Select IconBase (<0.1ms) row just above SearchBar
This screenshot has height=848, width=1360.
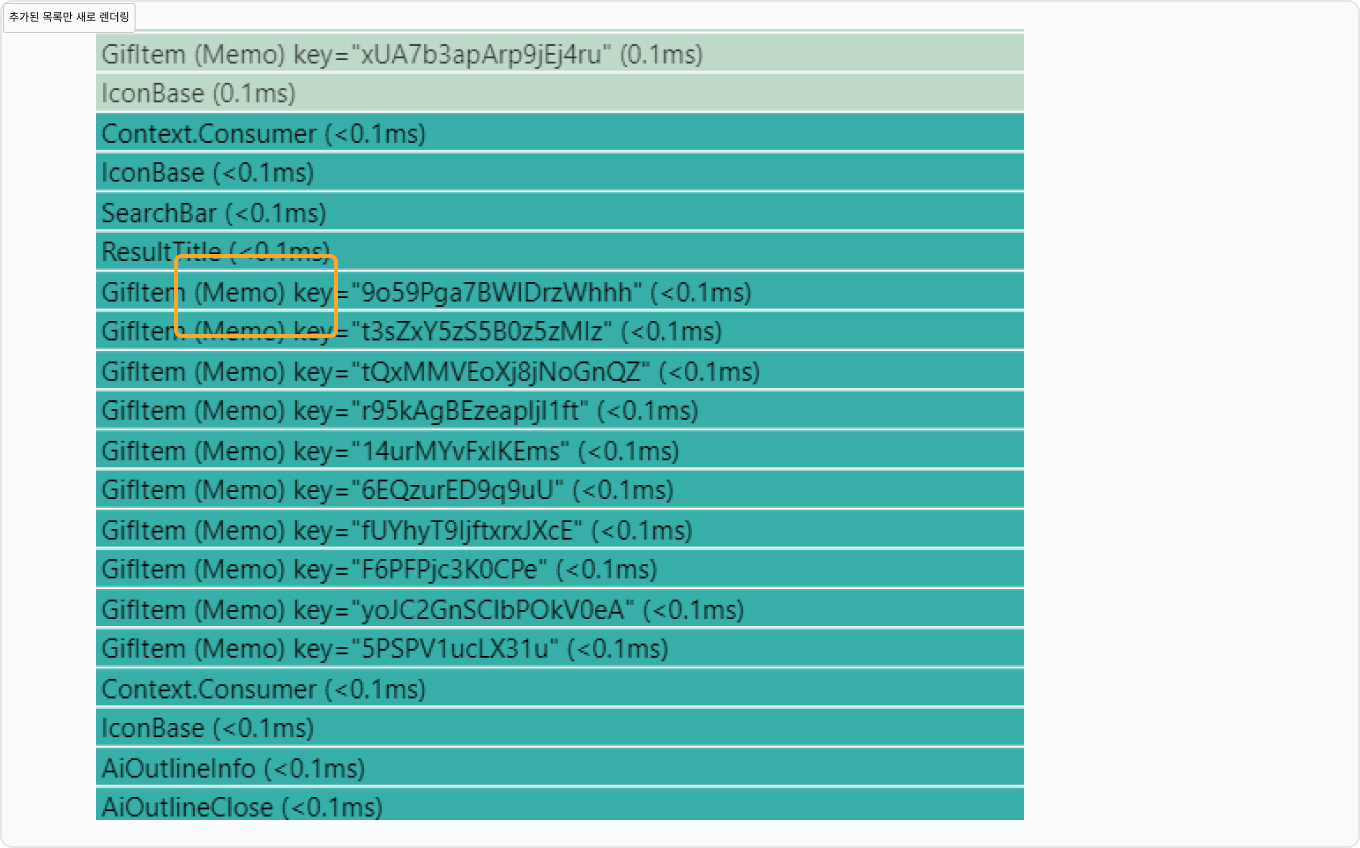560,172
